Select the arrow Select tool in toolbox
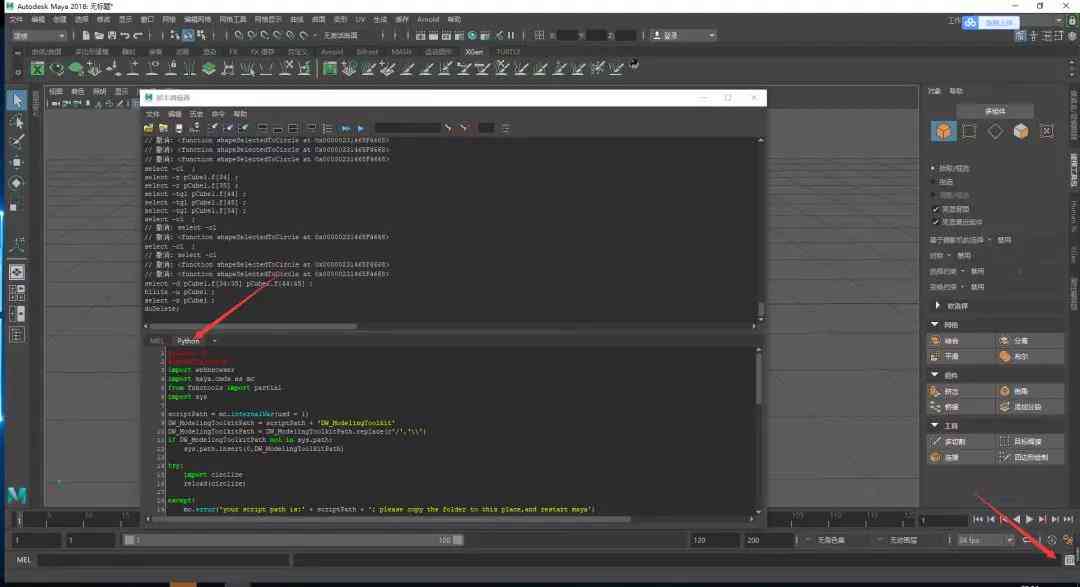 [x=17, y=101]
